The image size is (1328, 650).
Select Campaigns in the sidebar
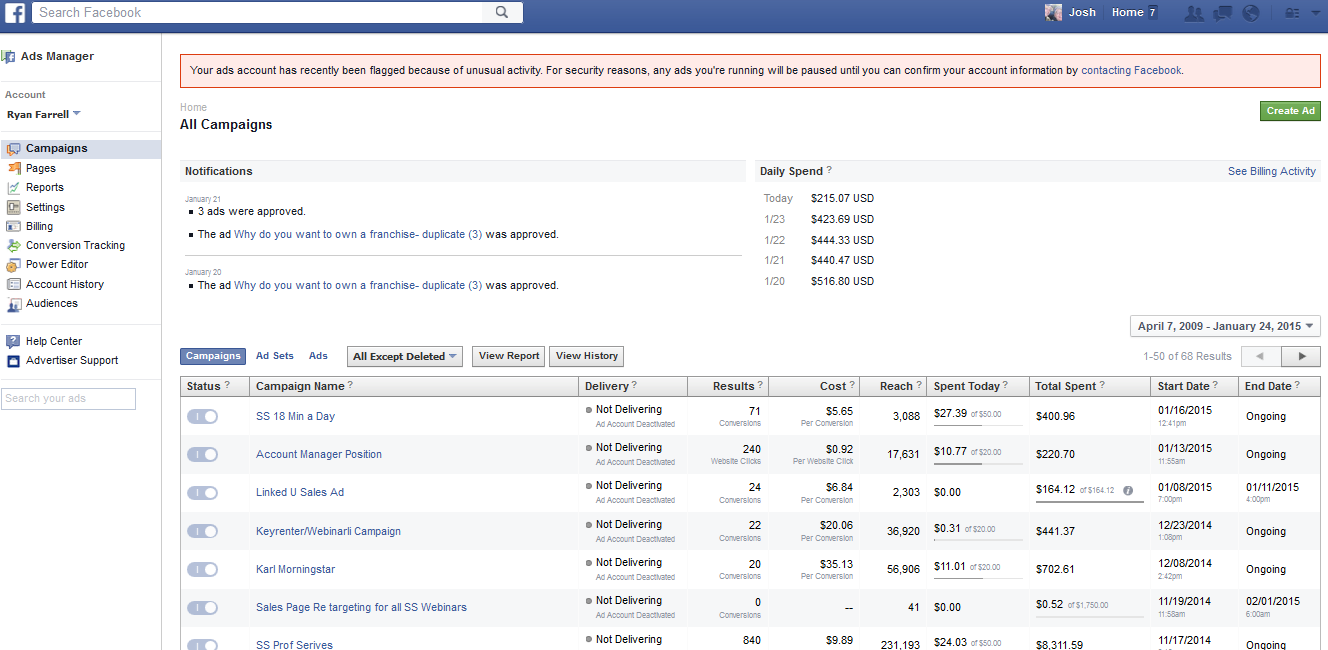[x=80, y=149]
